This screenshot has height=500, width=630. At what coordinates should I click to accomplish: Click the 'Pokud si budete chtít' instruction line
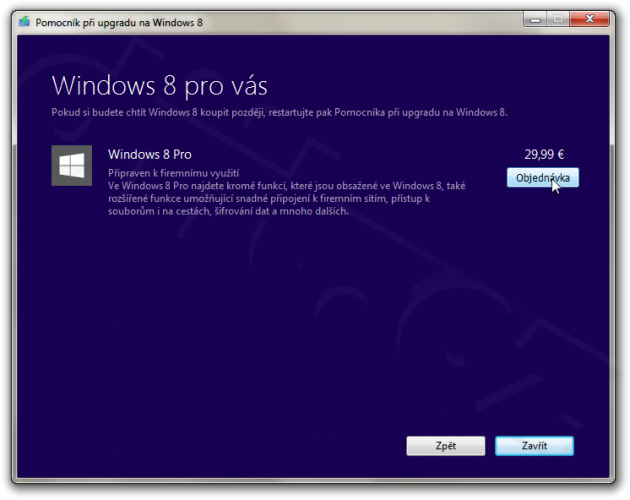280,113
